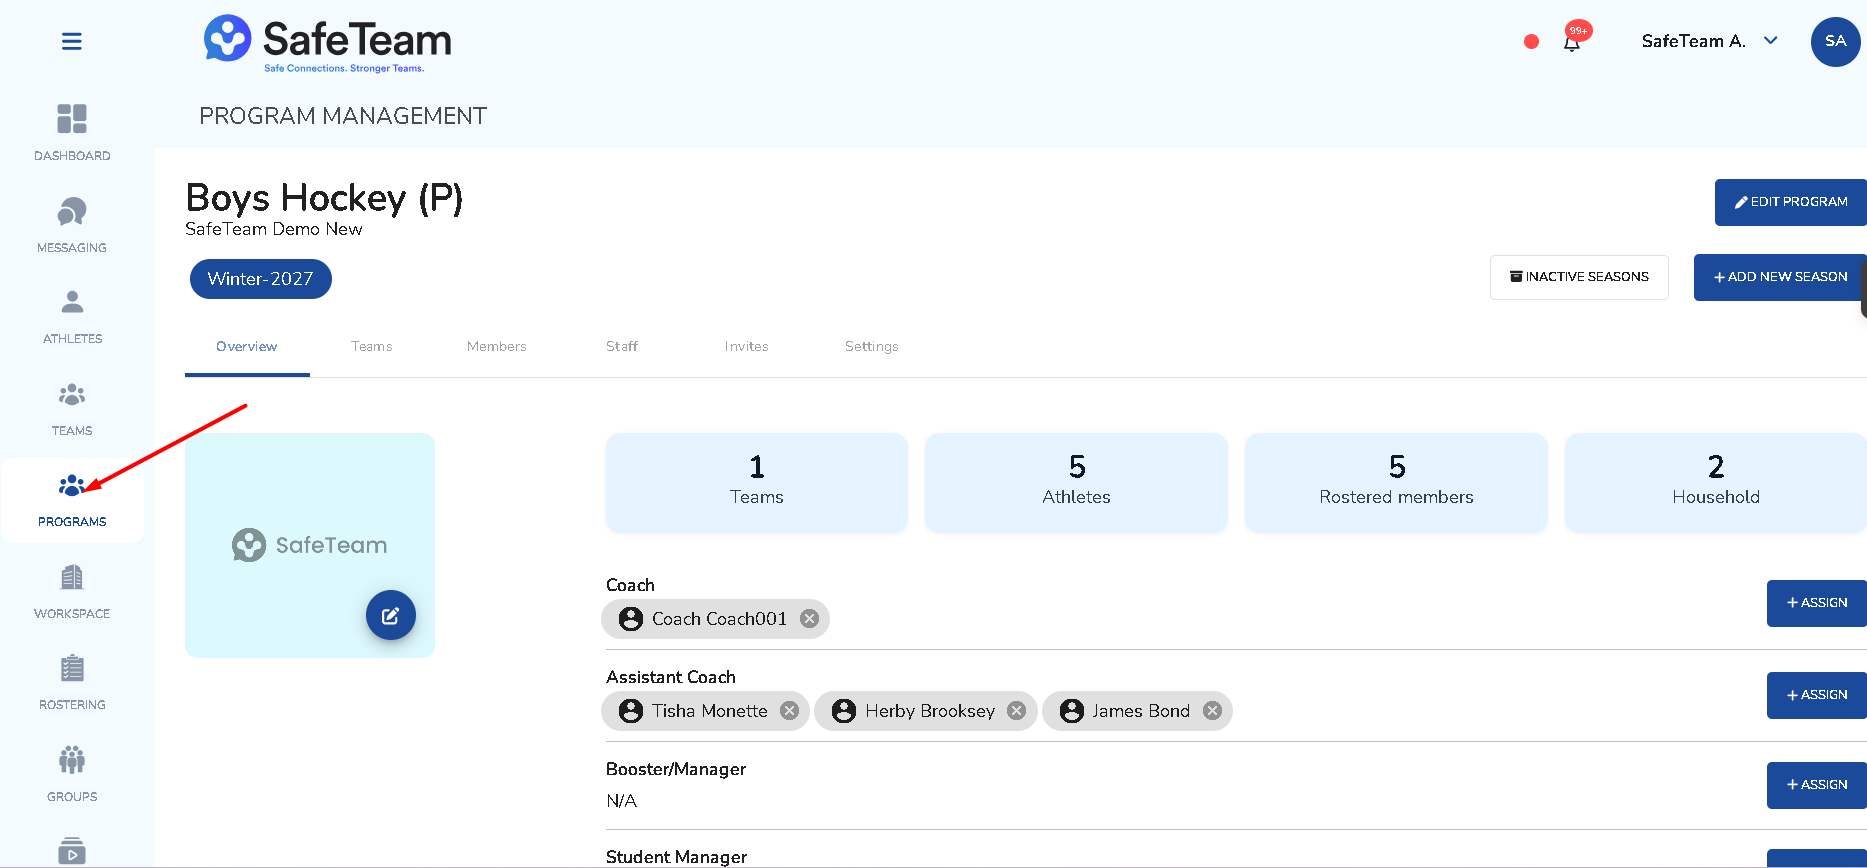Open the 1 Teams stat card
1867x868 pixels.
tap(757, 483)
